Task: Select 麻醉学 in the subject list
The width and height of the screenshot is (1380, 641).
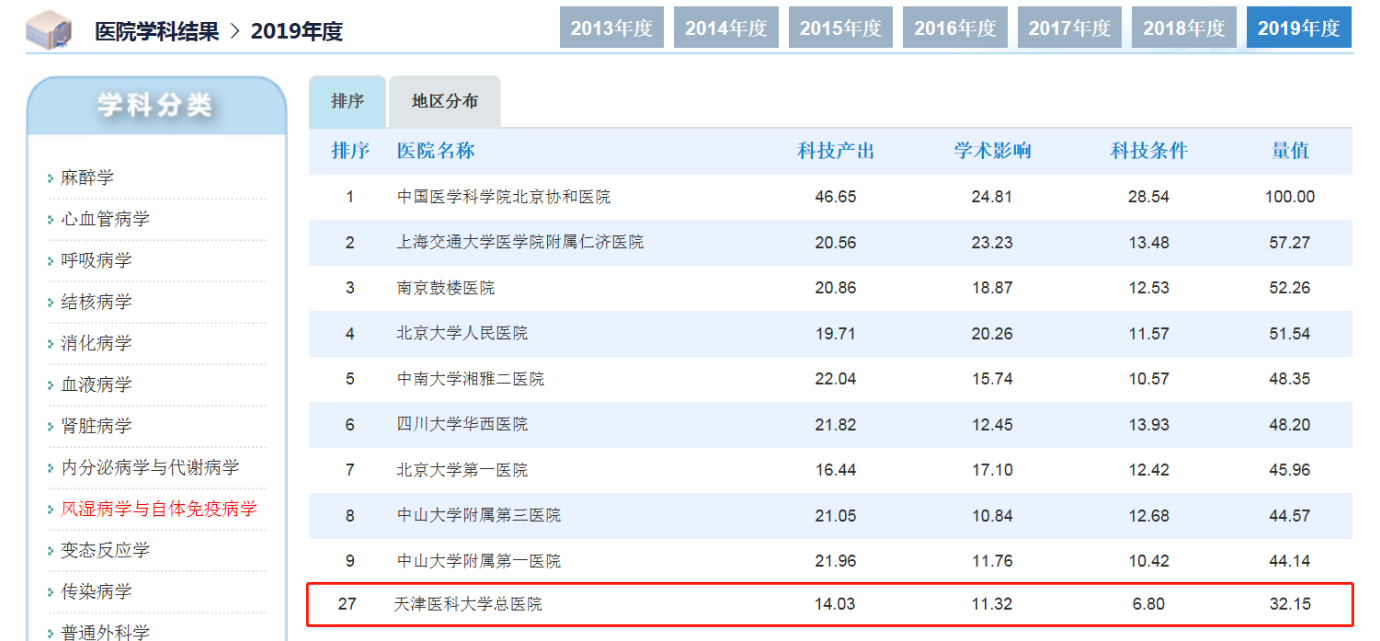Action: 87,177
